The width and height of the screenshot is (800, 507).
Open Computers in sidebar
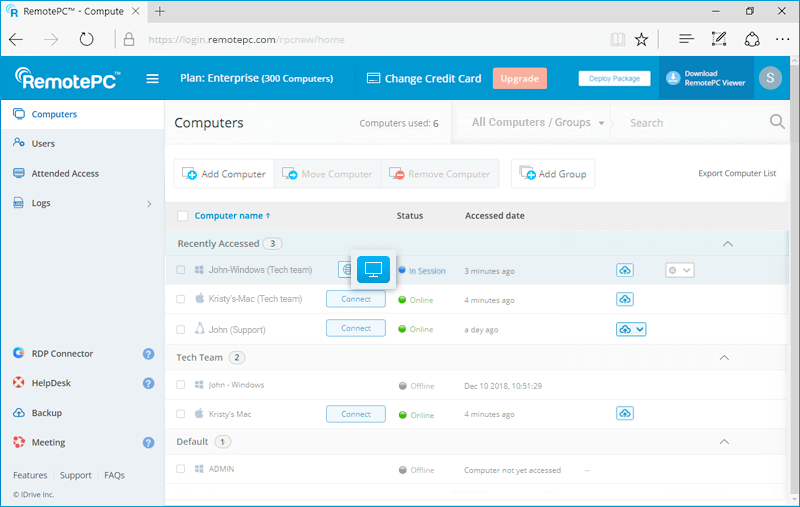tap(82, 114)
